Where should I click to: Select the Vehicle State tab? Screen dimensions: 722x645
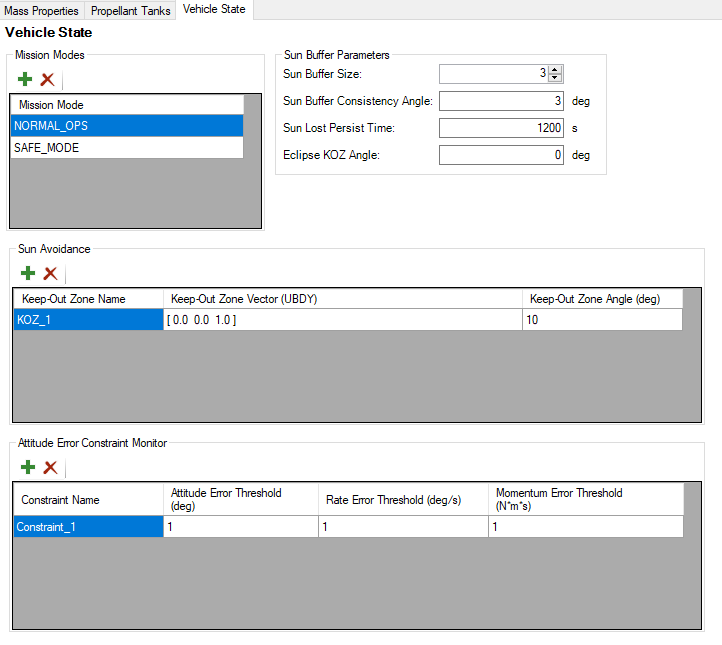(214, 10)
